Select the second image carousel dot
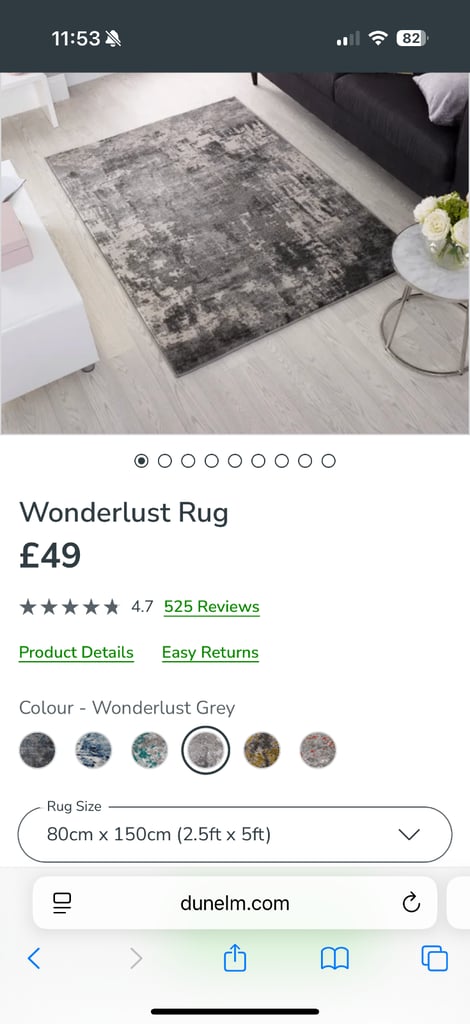 164,461
